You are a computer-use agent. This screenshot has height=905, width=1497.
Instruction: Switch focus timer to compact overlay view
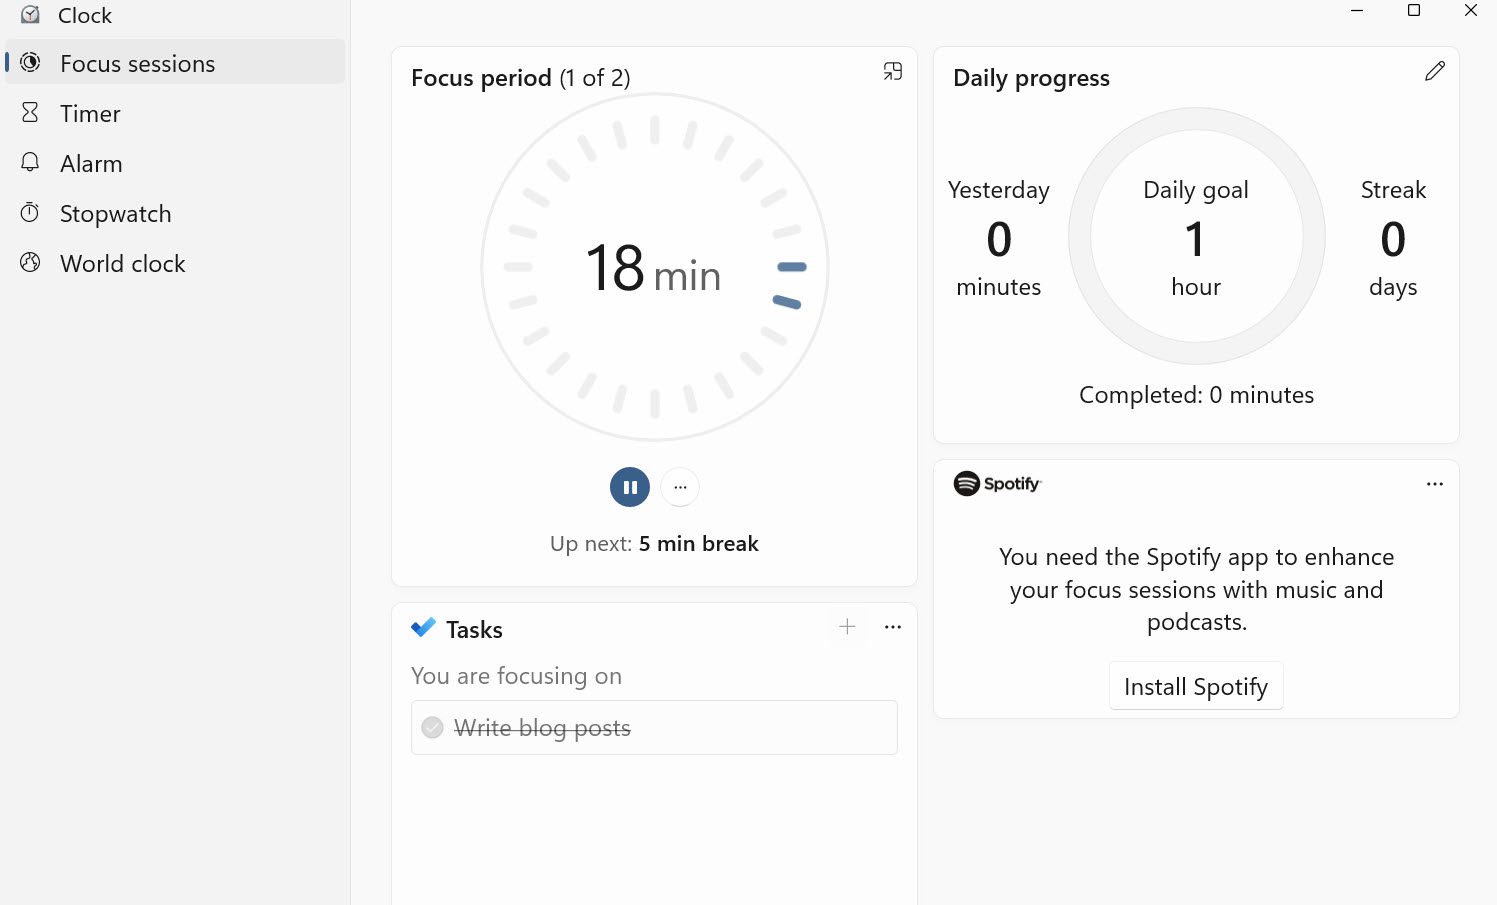(893, 71)
